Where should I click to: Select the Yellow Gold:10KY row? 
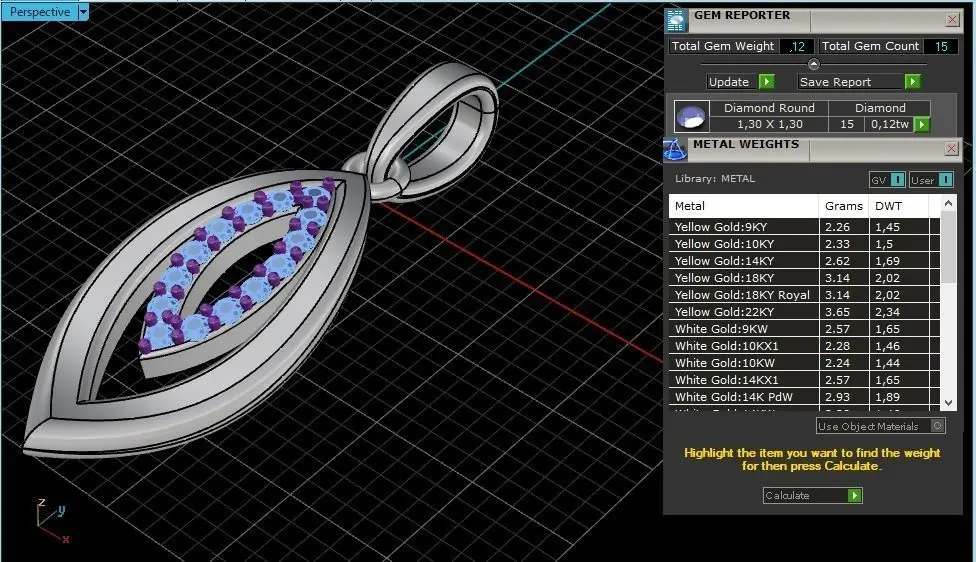point(804,244)
